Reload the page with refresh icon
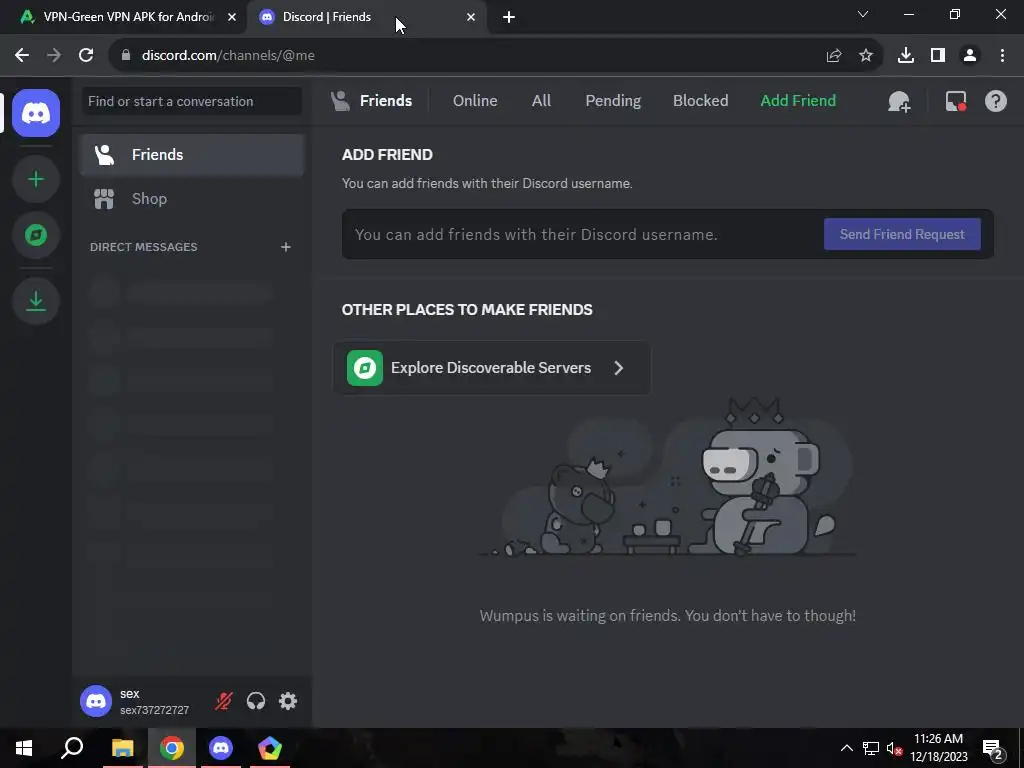The image size is (1024, 768). (x=86, y=56)
